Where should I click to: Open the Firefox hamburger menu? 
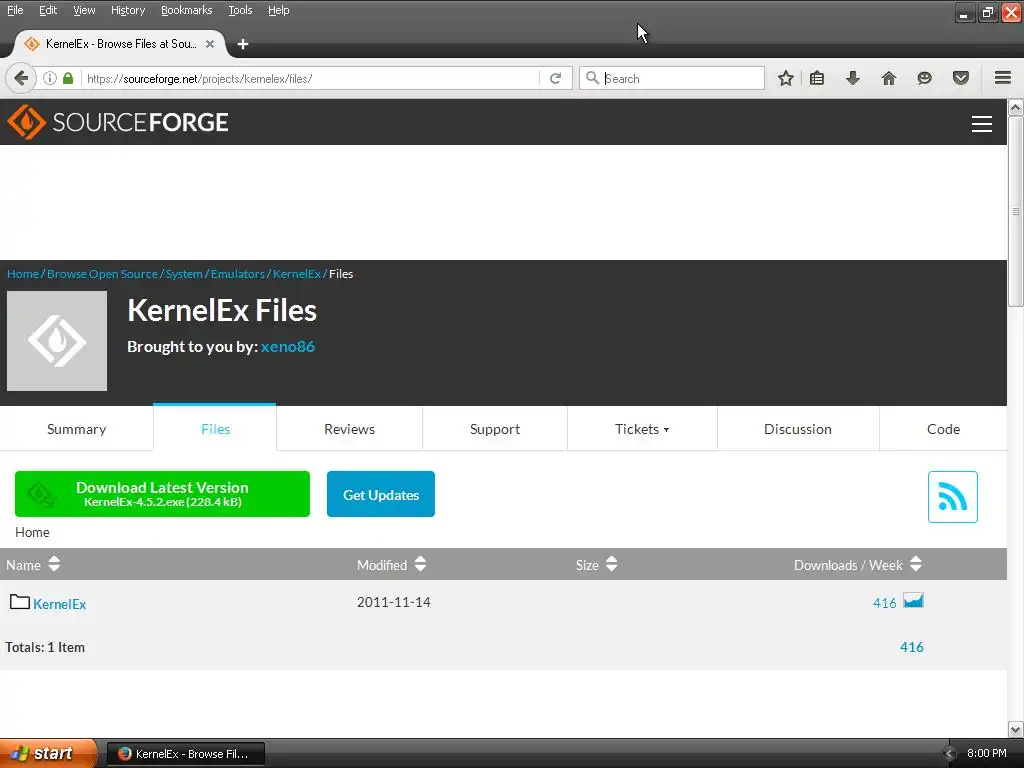(1003, 78)
